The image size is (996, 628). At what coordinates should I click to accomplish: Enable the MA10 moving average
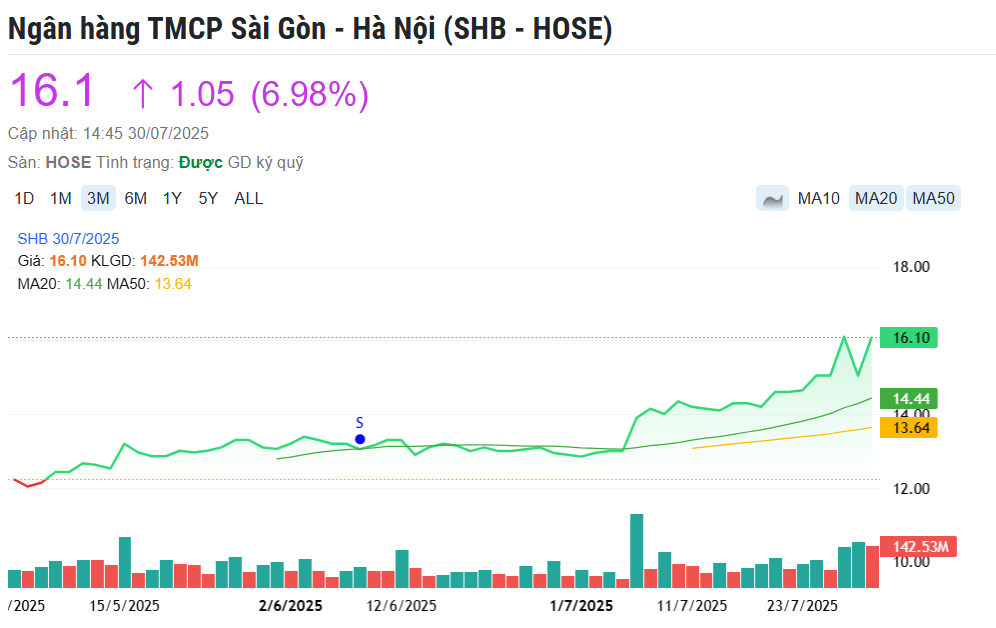point(819,199)
